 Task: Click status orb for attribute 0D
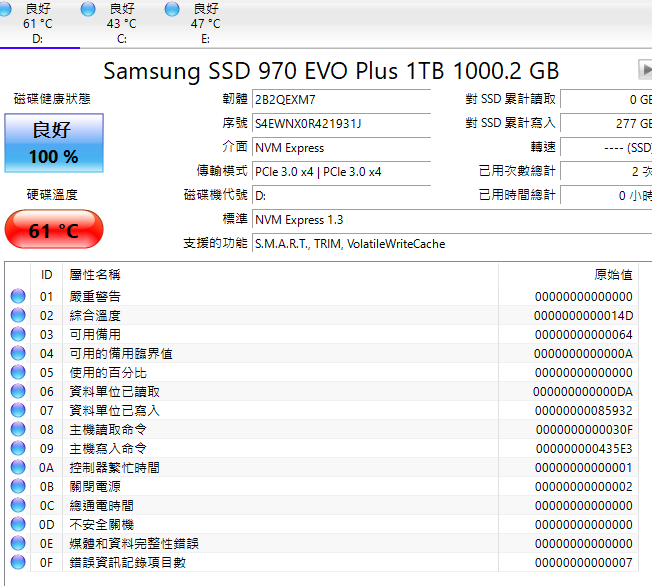(x=18, y=524)
